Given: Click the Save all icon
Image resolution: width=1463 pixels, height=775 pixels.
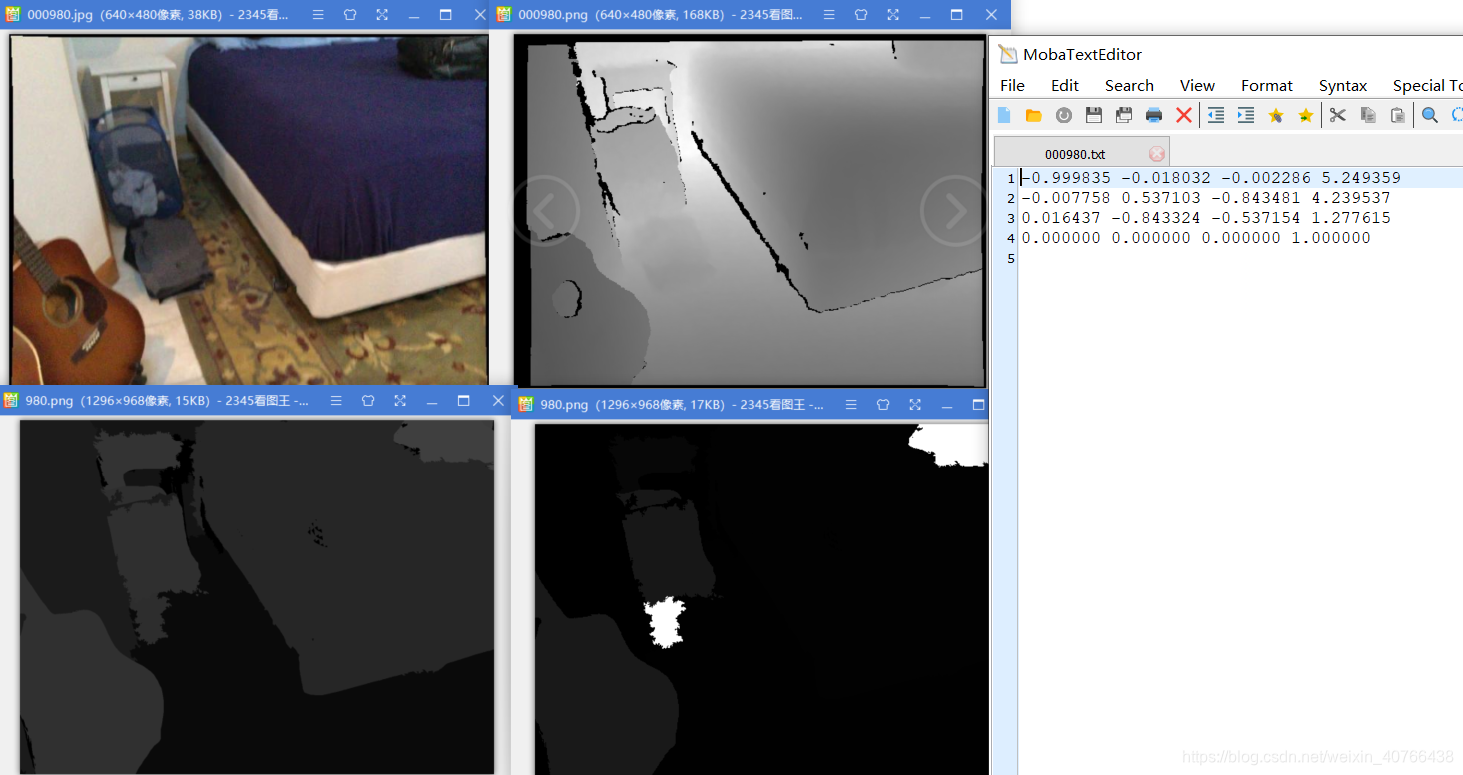Looking at the screenshot, I should [1124, 115].
